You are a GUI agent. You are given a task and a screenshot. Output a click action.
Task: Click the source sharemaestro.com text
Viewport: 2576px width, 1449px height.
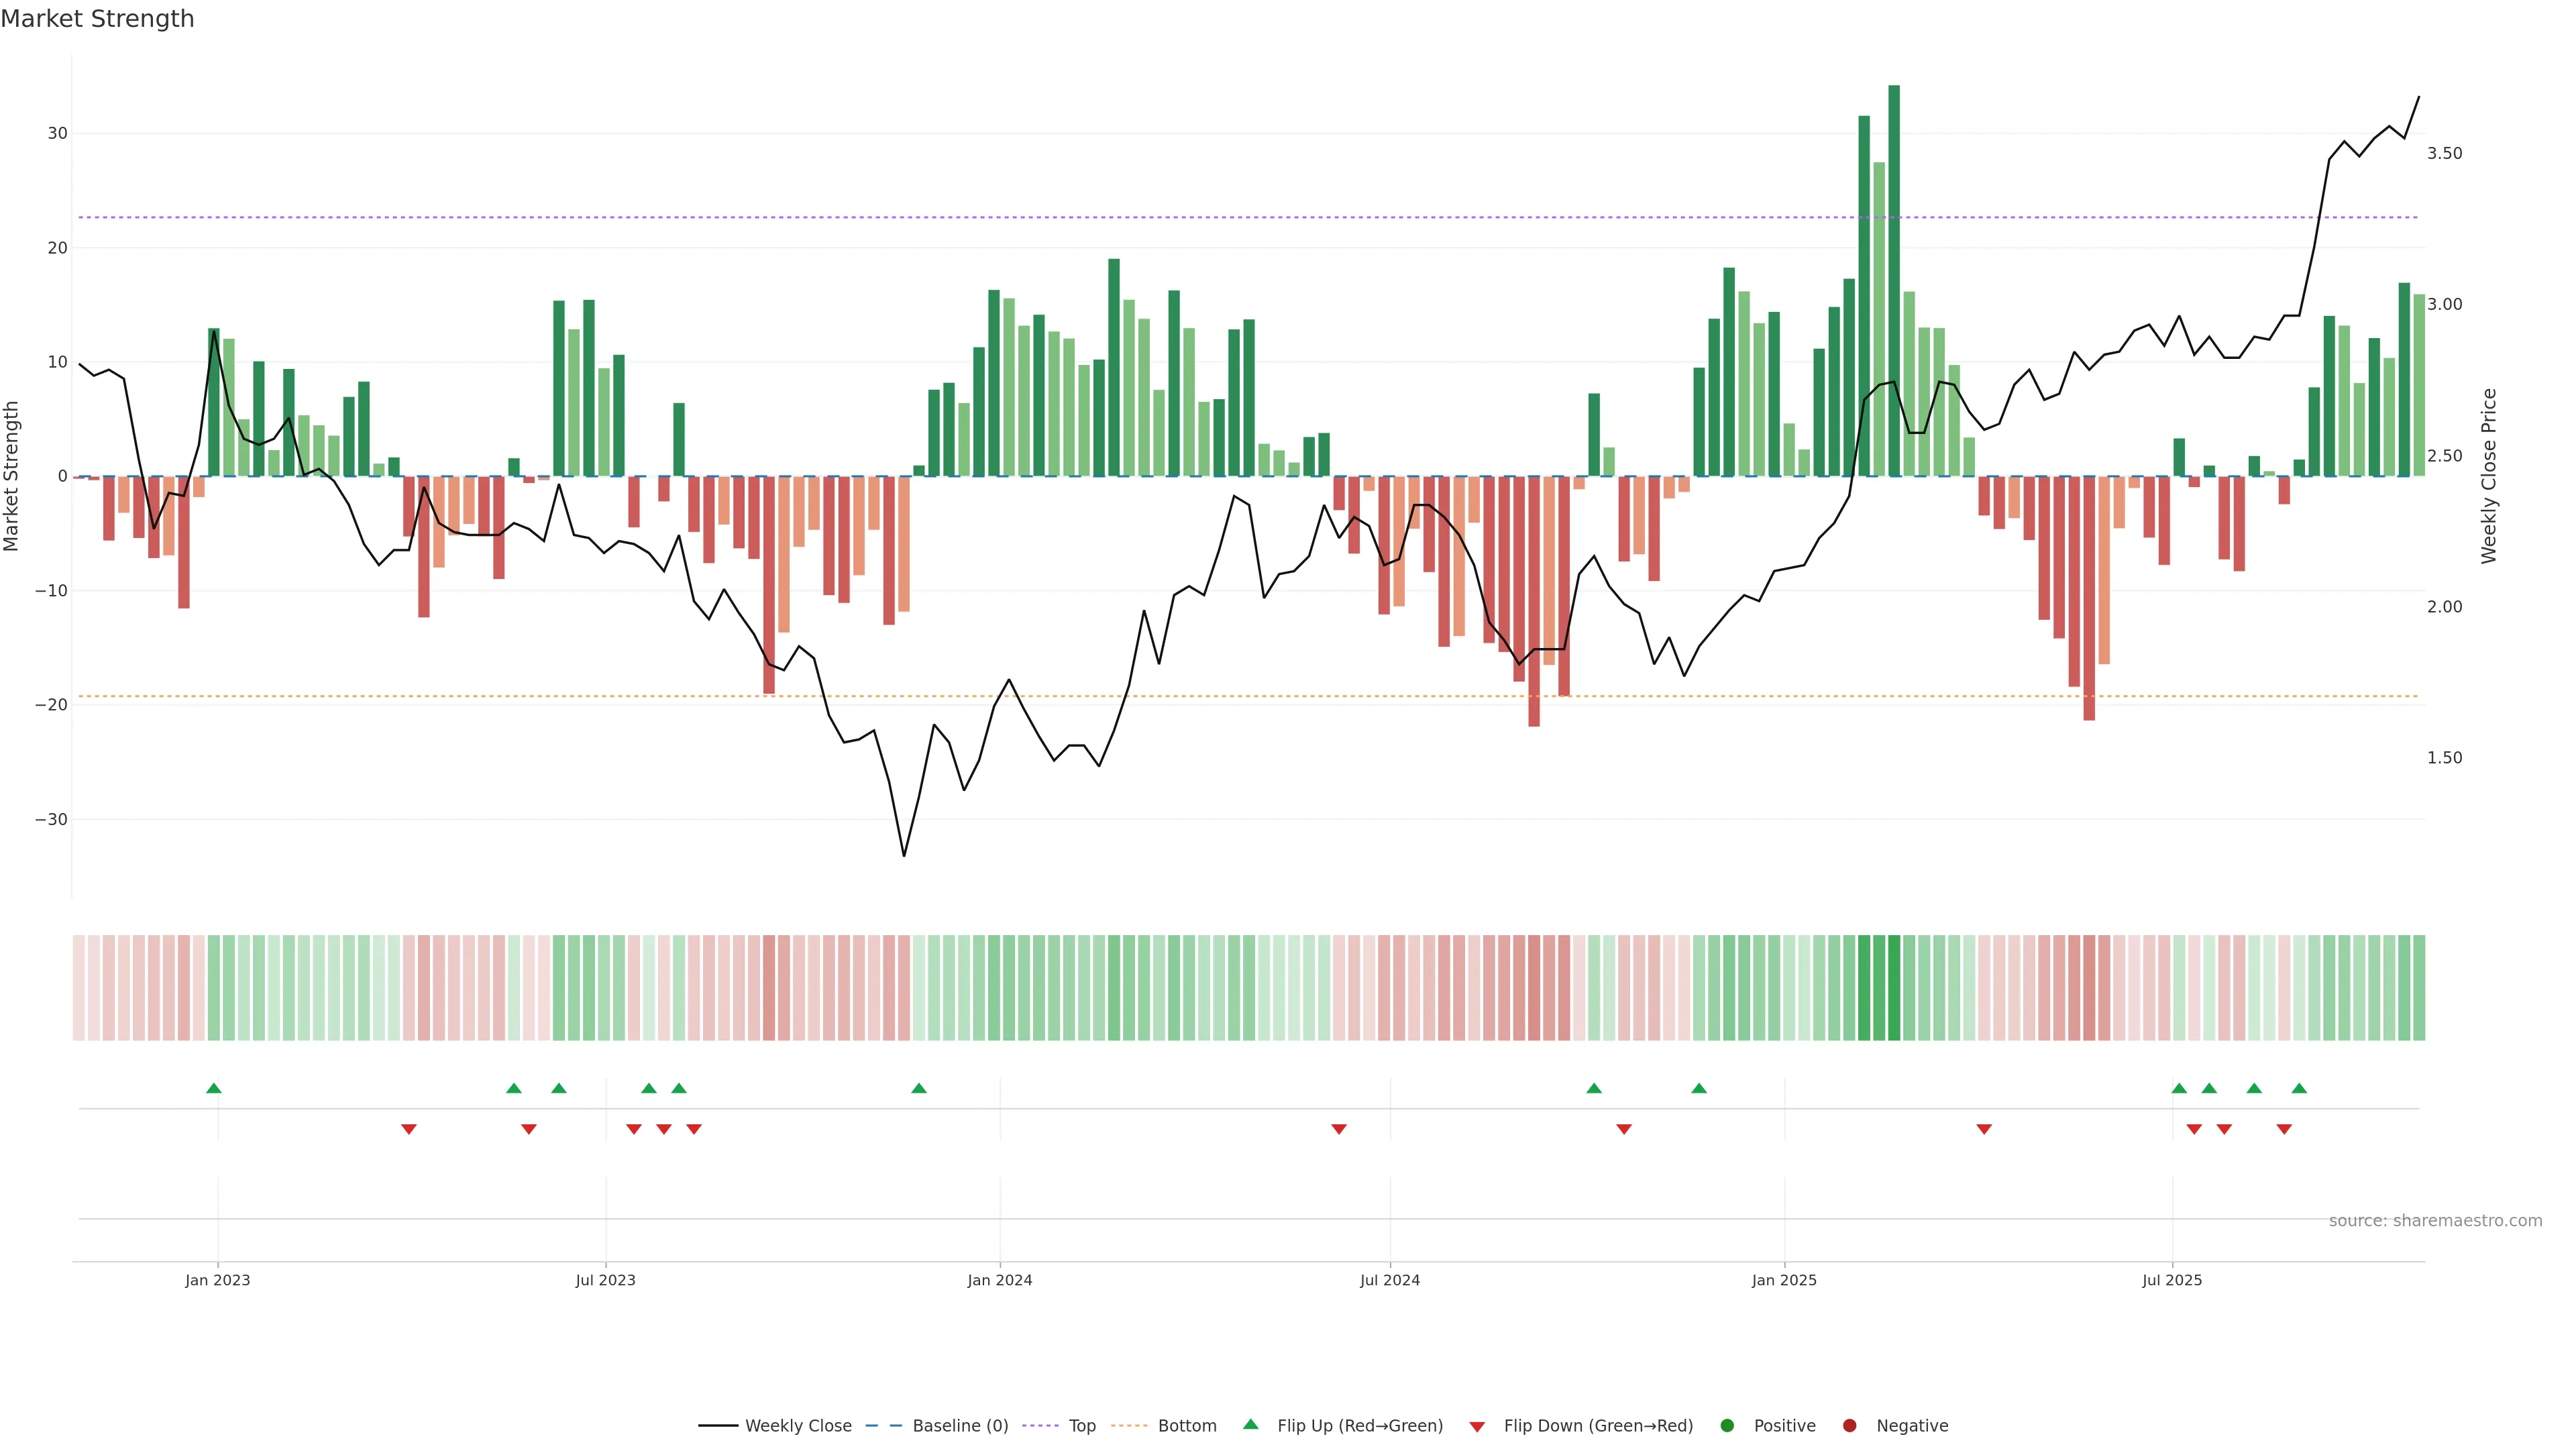pyautogui.click(x=2435, y=1221)
